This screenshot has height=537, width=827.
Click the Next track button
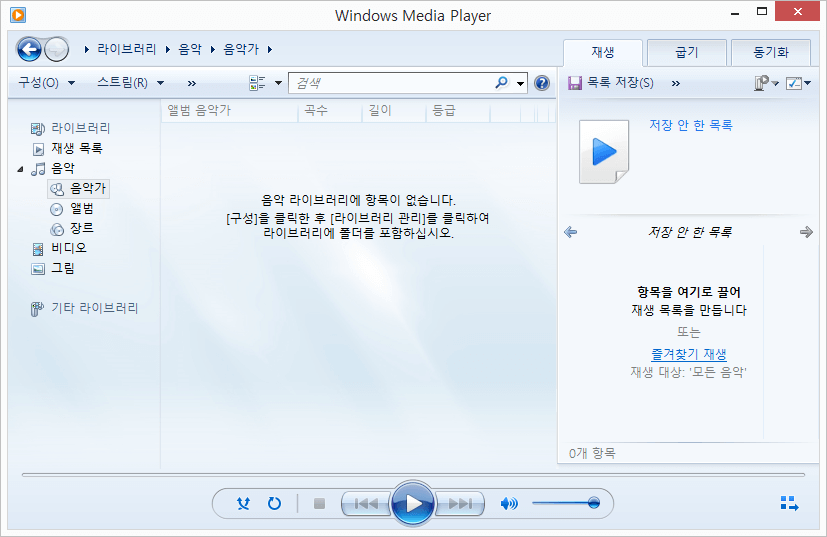[460, 503]
